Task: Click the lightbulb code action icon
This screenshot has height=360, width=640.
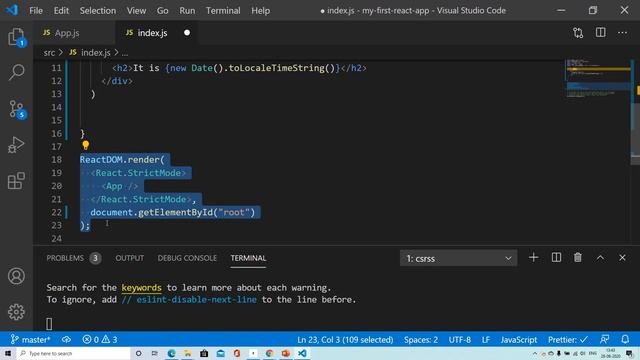Action: pyautogui.click(x=85, y=145)
